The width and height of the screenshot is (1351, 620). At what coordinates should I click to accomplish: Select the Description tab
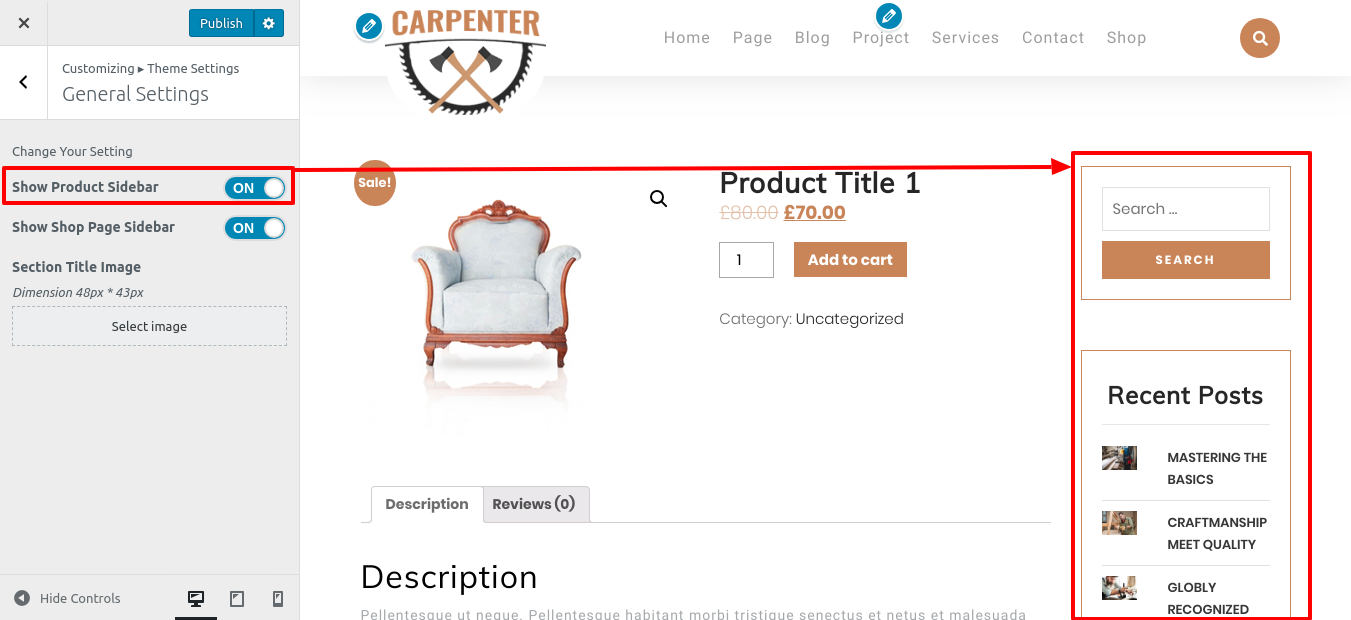(427, 504)
